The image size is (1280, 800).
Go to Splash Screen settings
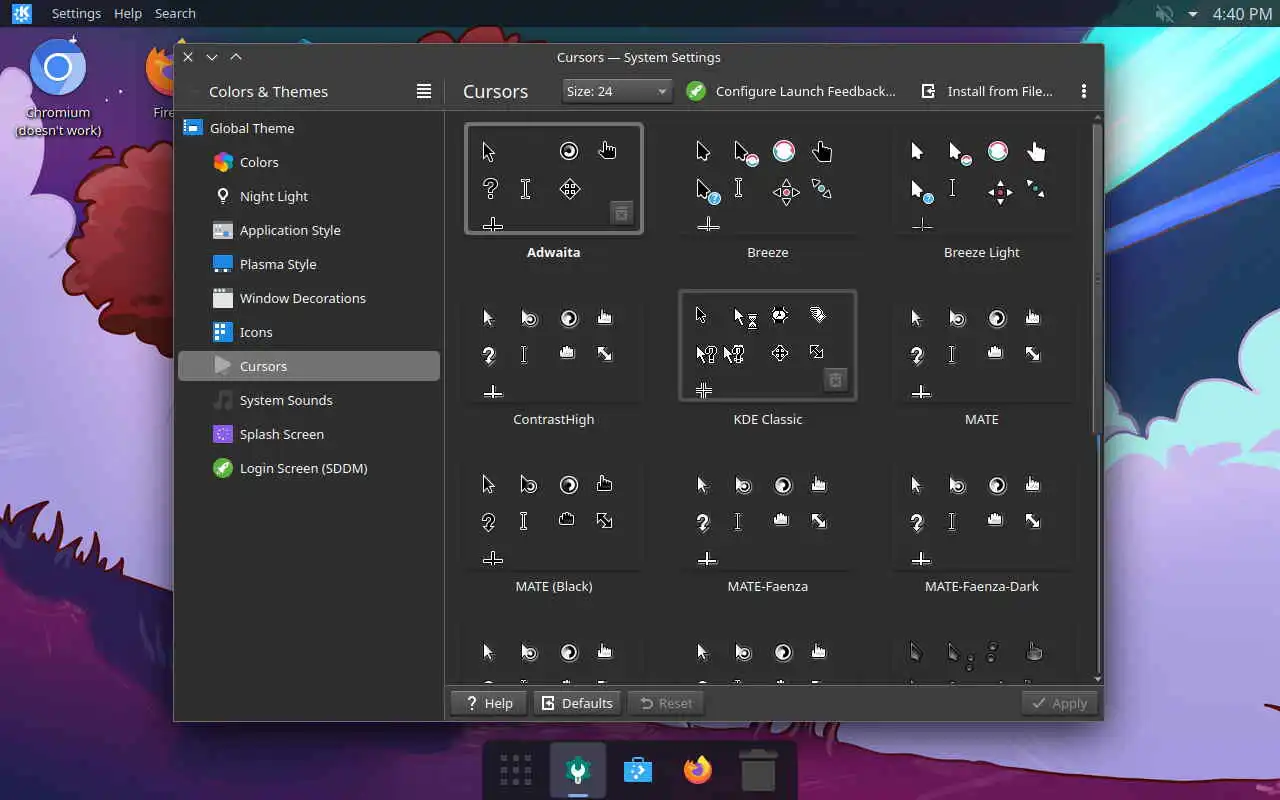coord(309,434)
